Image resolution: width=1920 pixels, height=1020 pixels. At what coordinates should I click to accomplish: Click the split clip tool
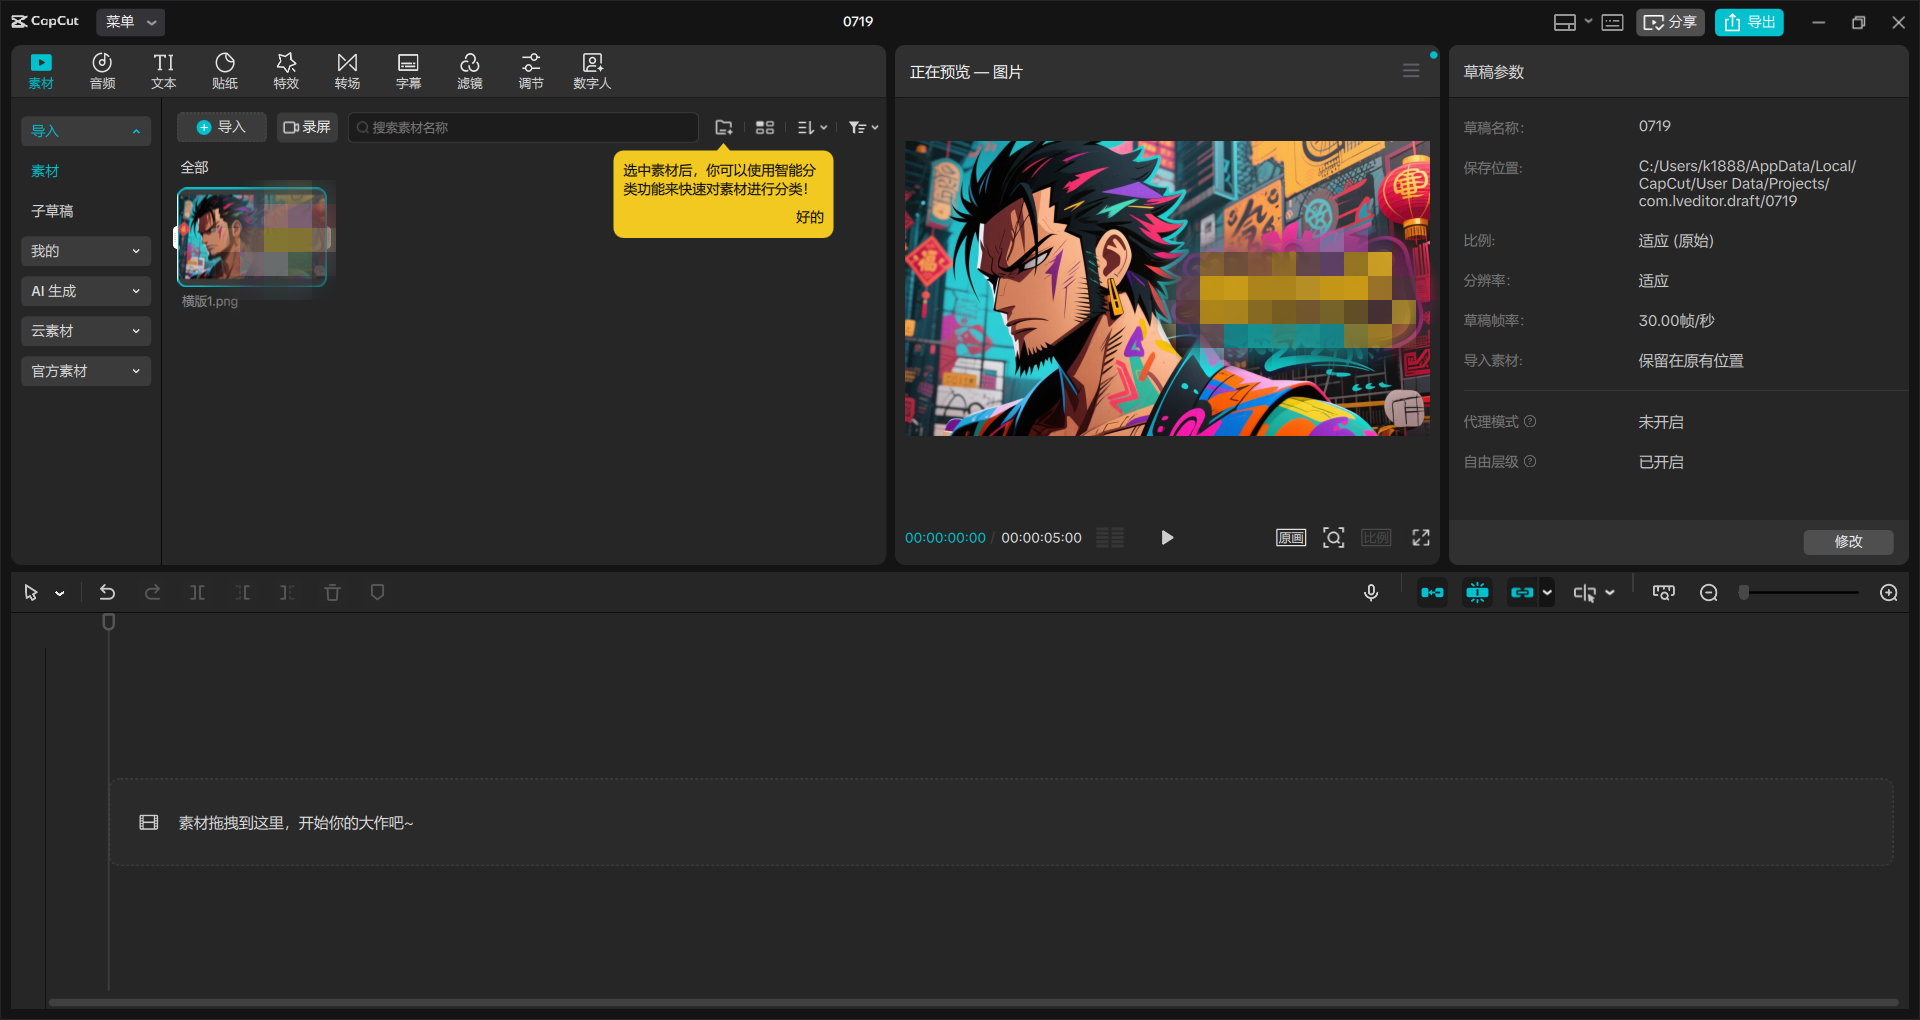pyautogui.click(x=197, y=593)
